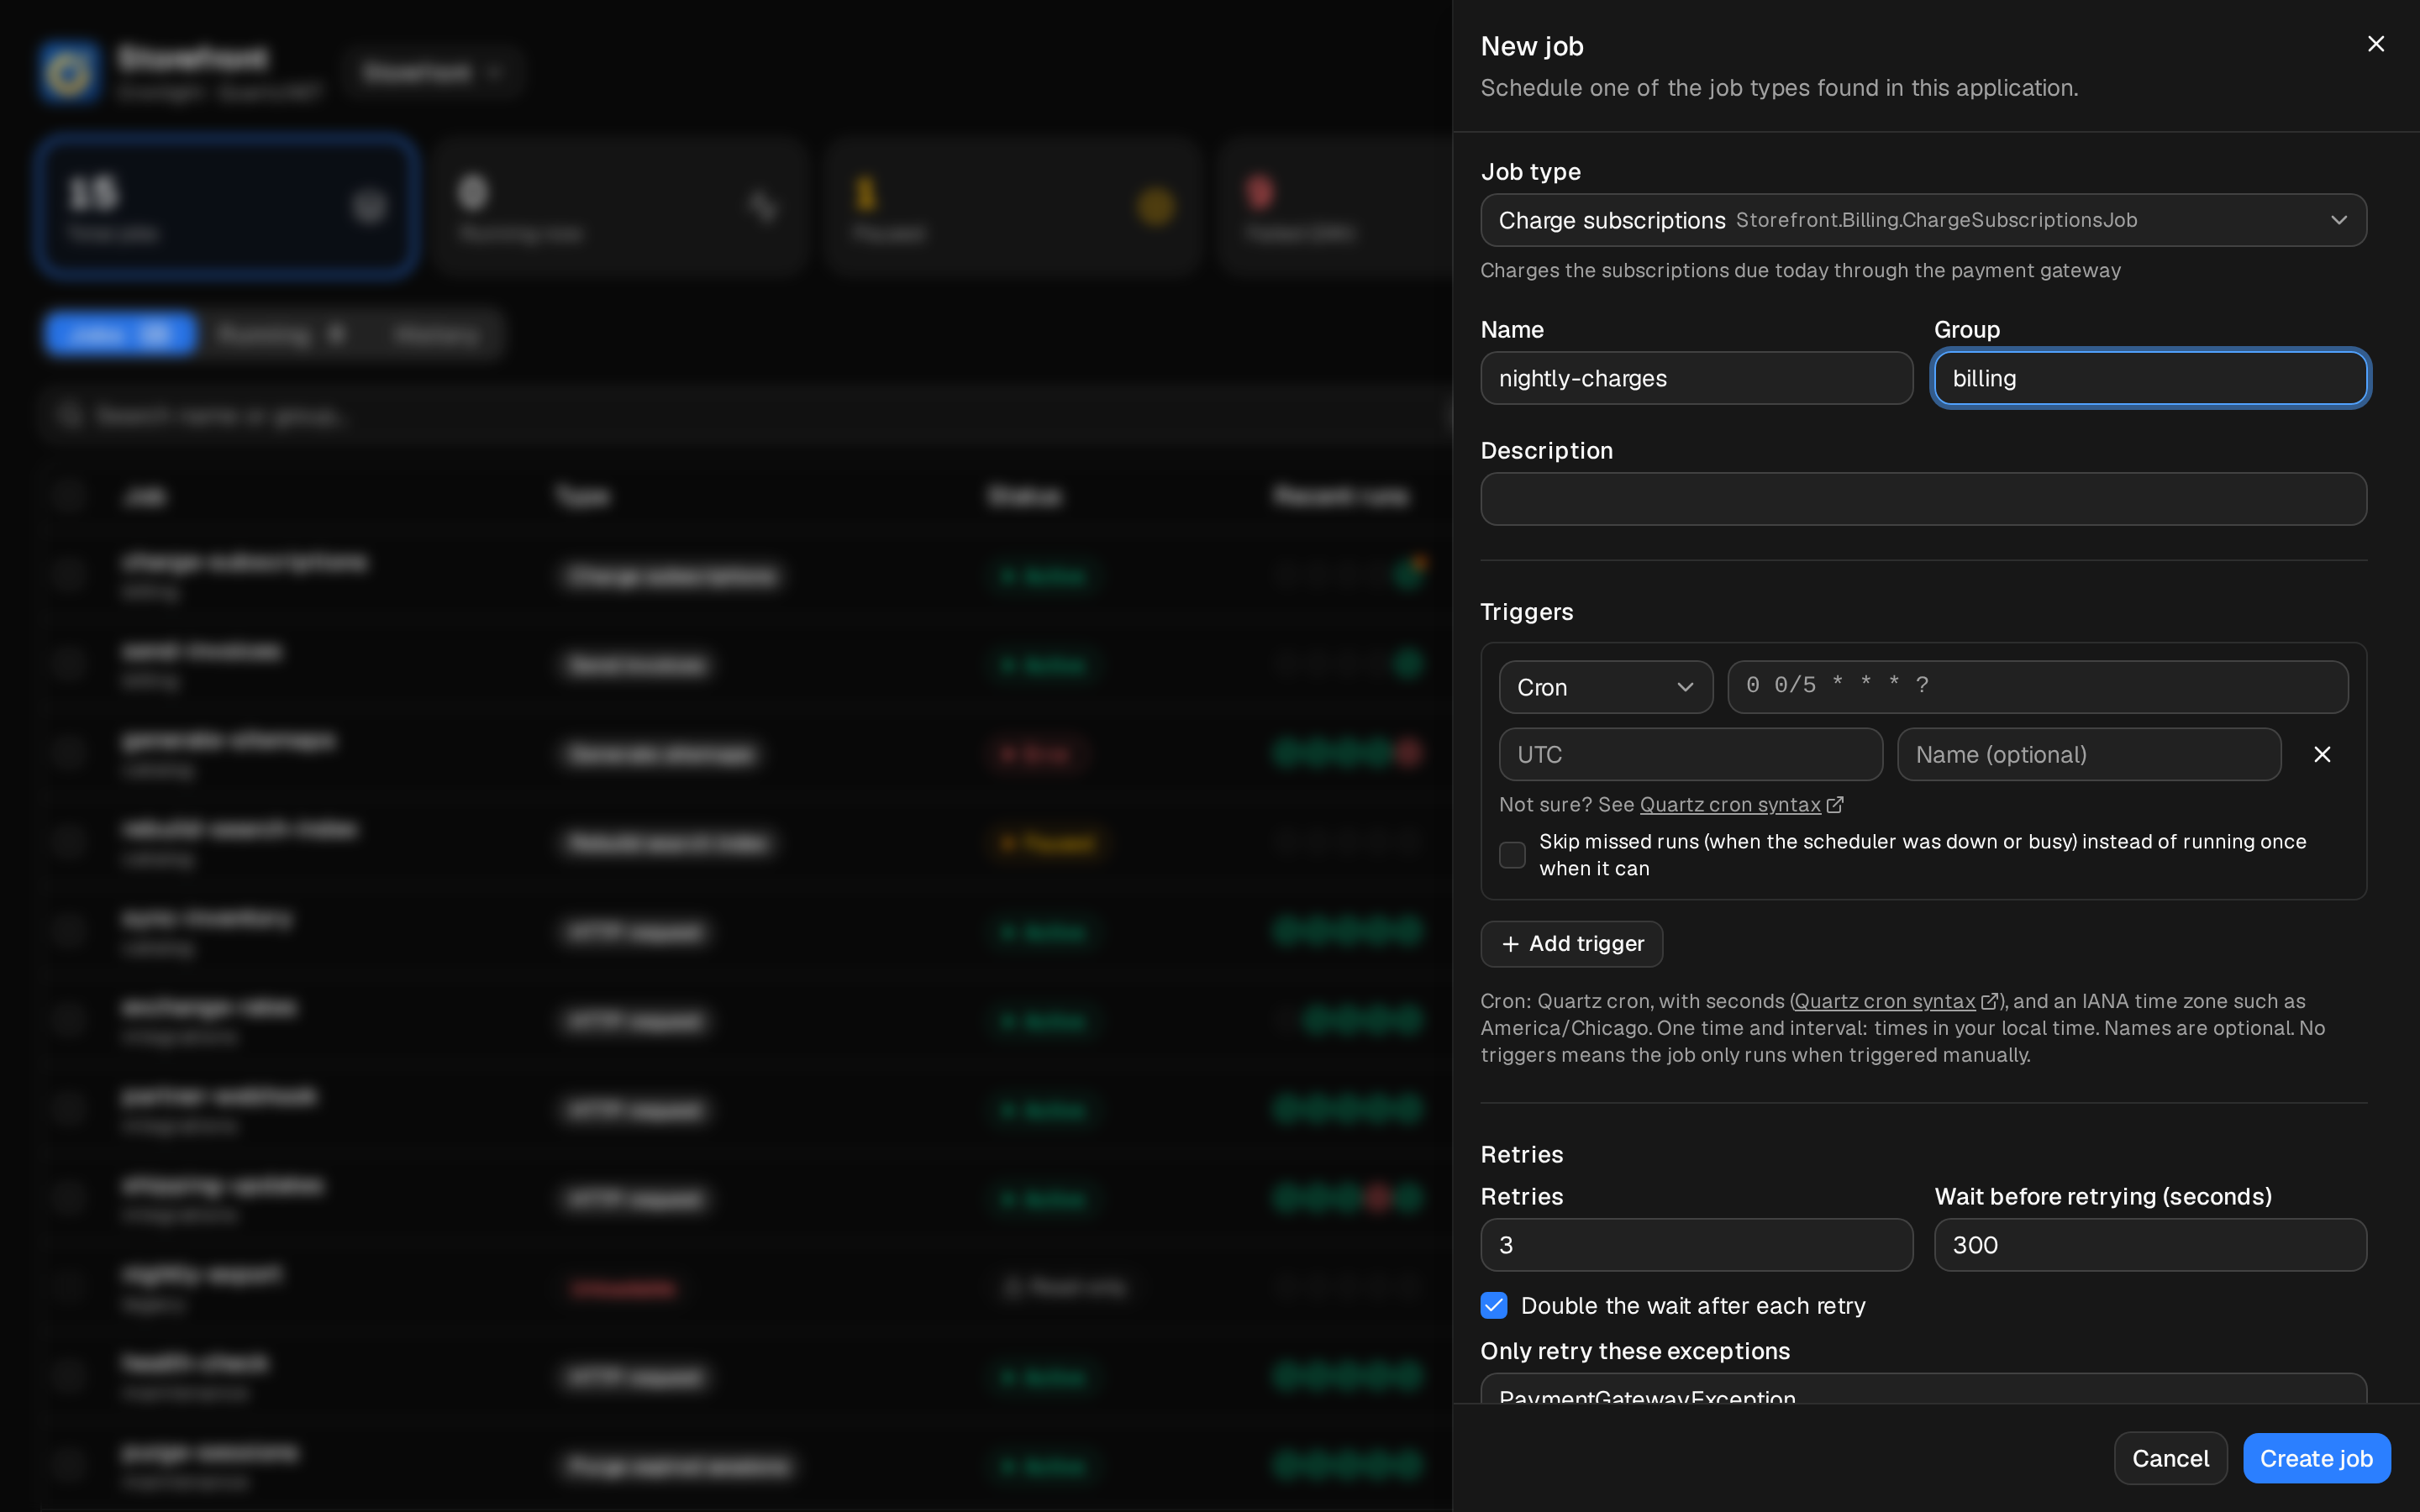Close the New job panel
The image size is (2420, 1512).
pyautogui.click(x=2376, y=44)
